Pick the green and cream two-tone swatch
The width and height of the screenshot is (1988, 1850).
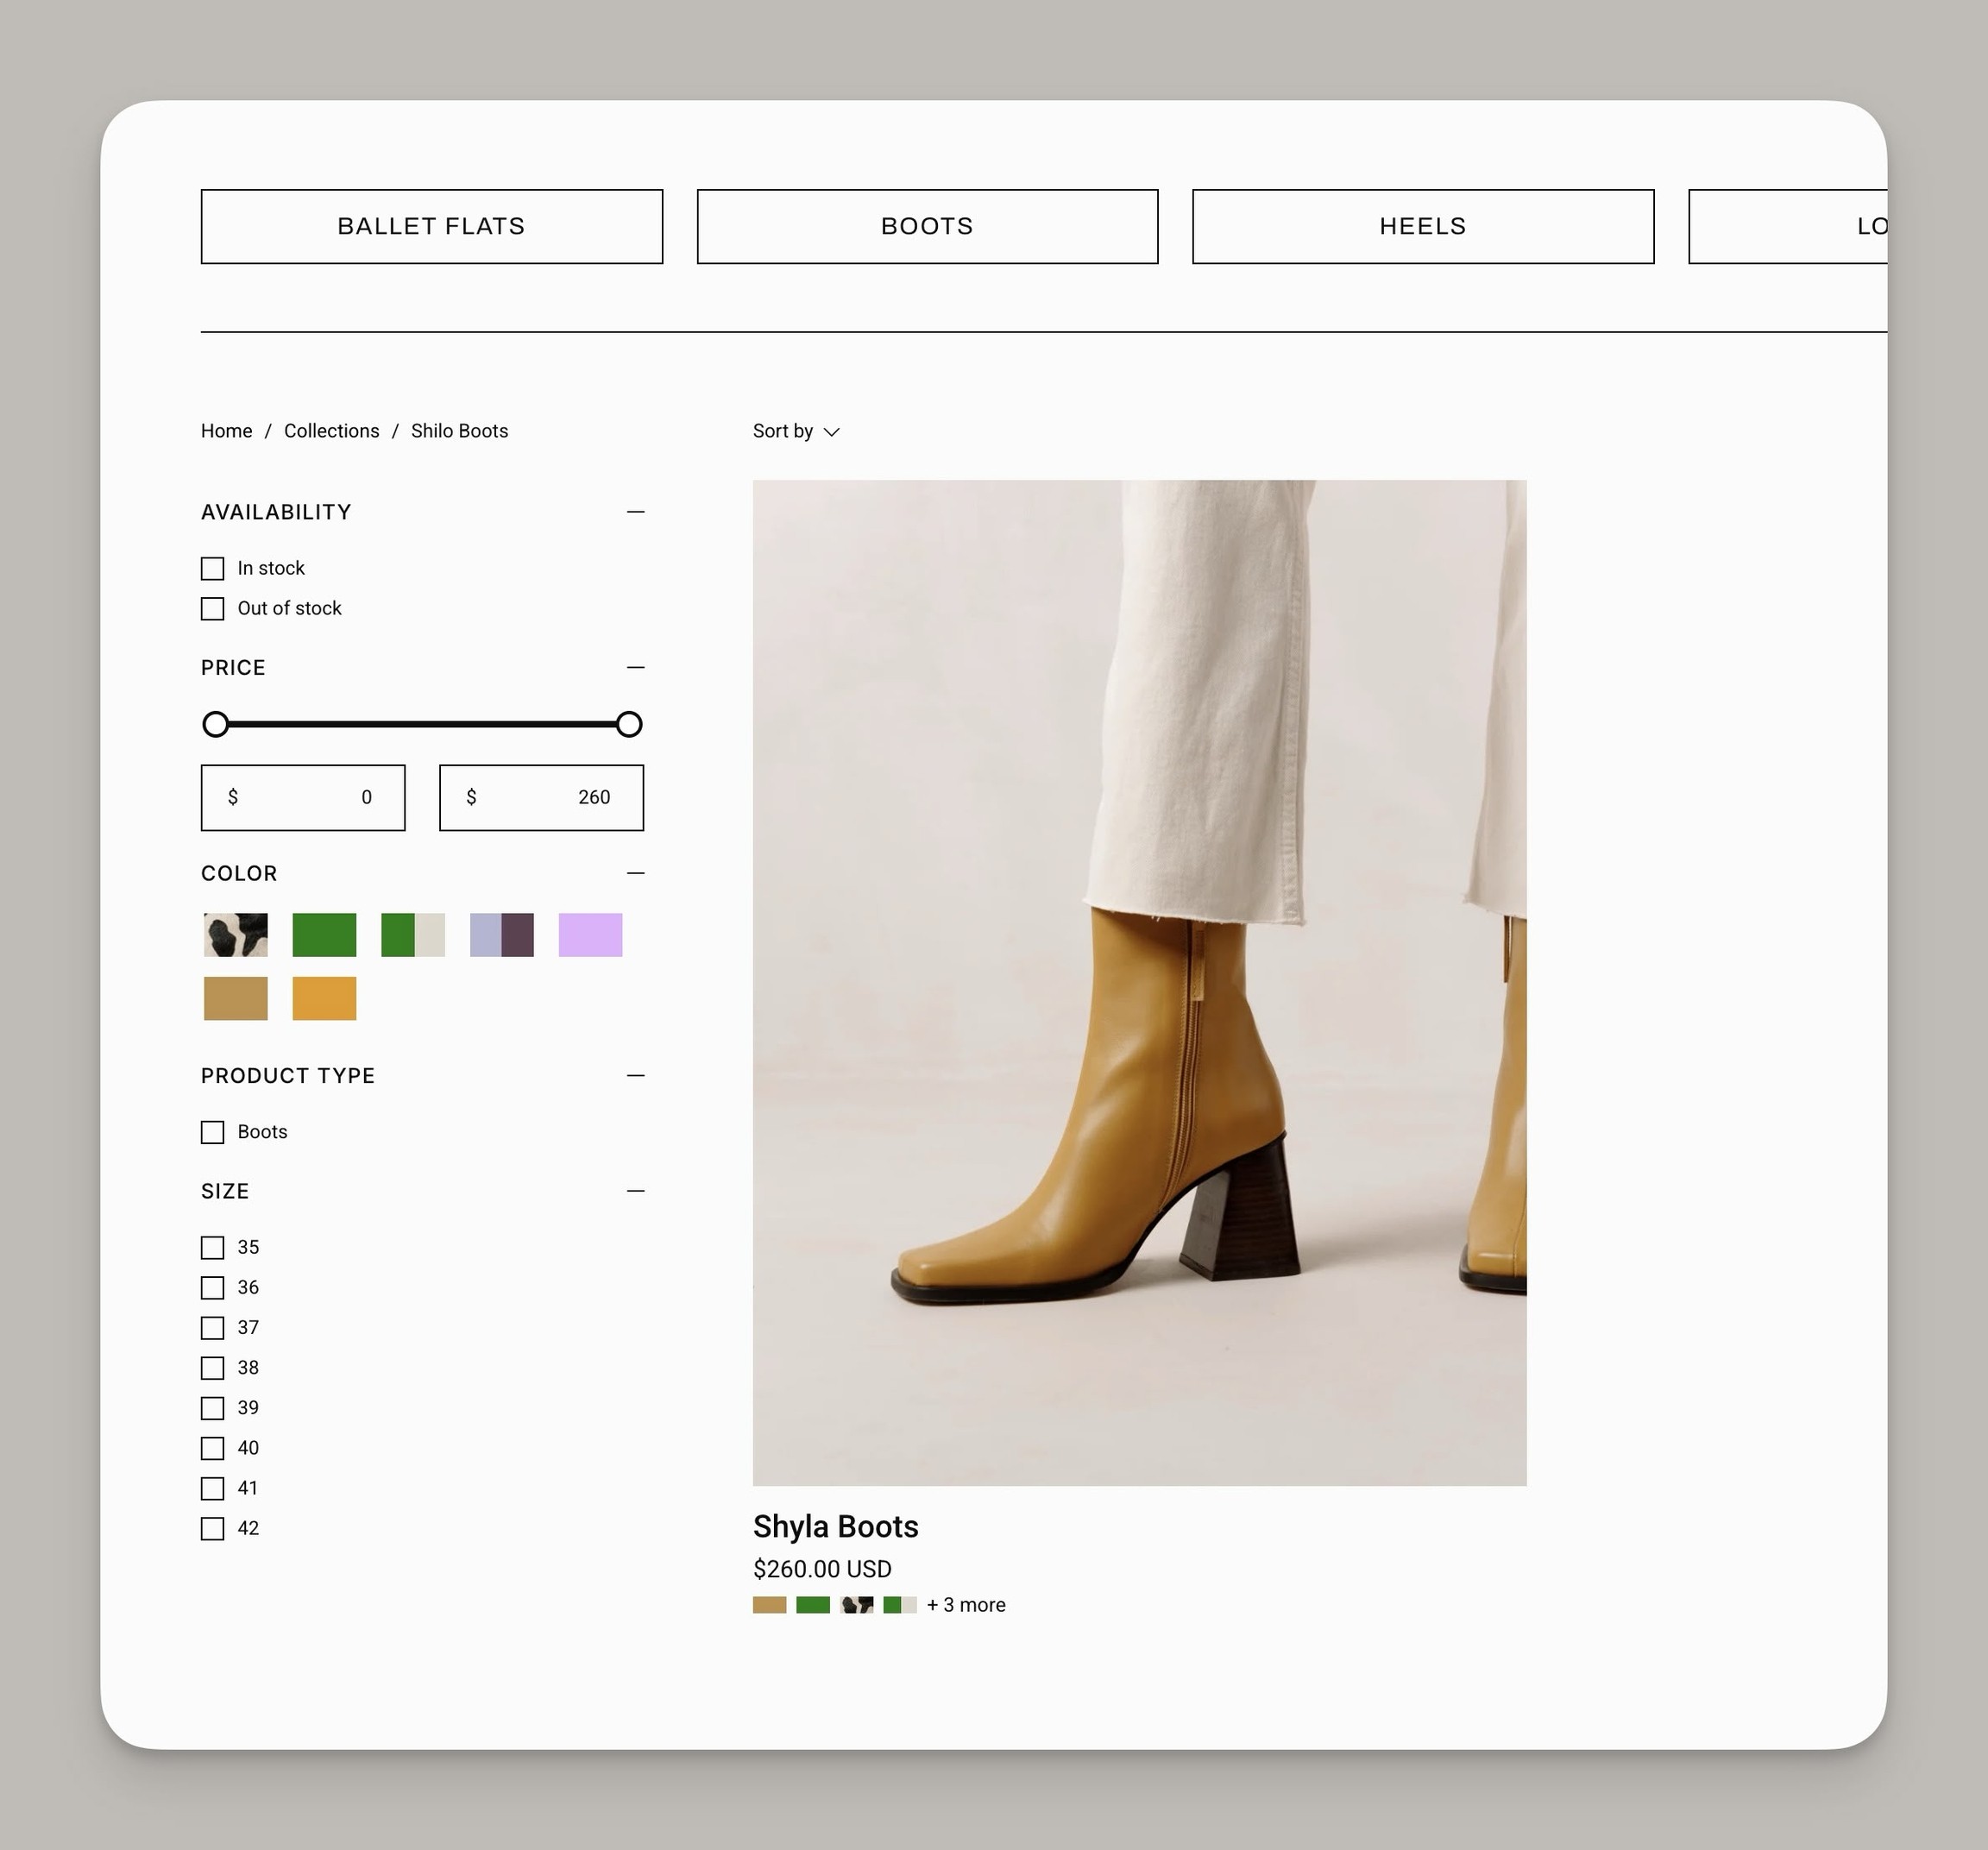413,935
